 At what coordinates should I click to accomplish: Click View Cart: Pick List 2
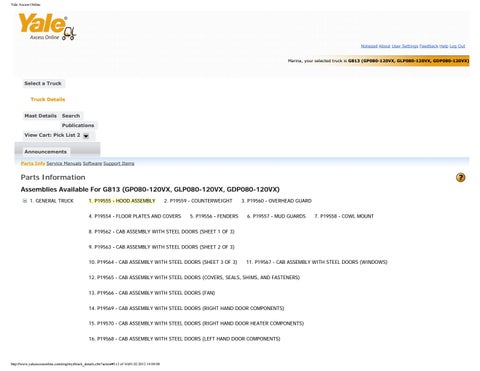tap(52, 135)
